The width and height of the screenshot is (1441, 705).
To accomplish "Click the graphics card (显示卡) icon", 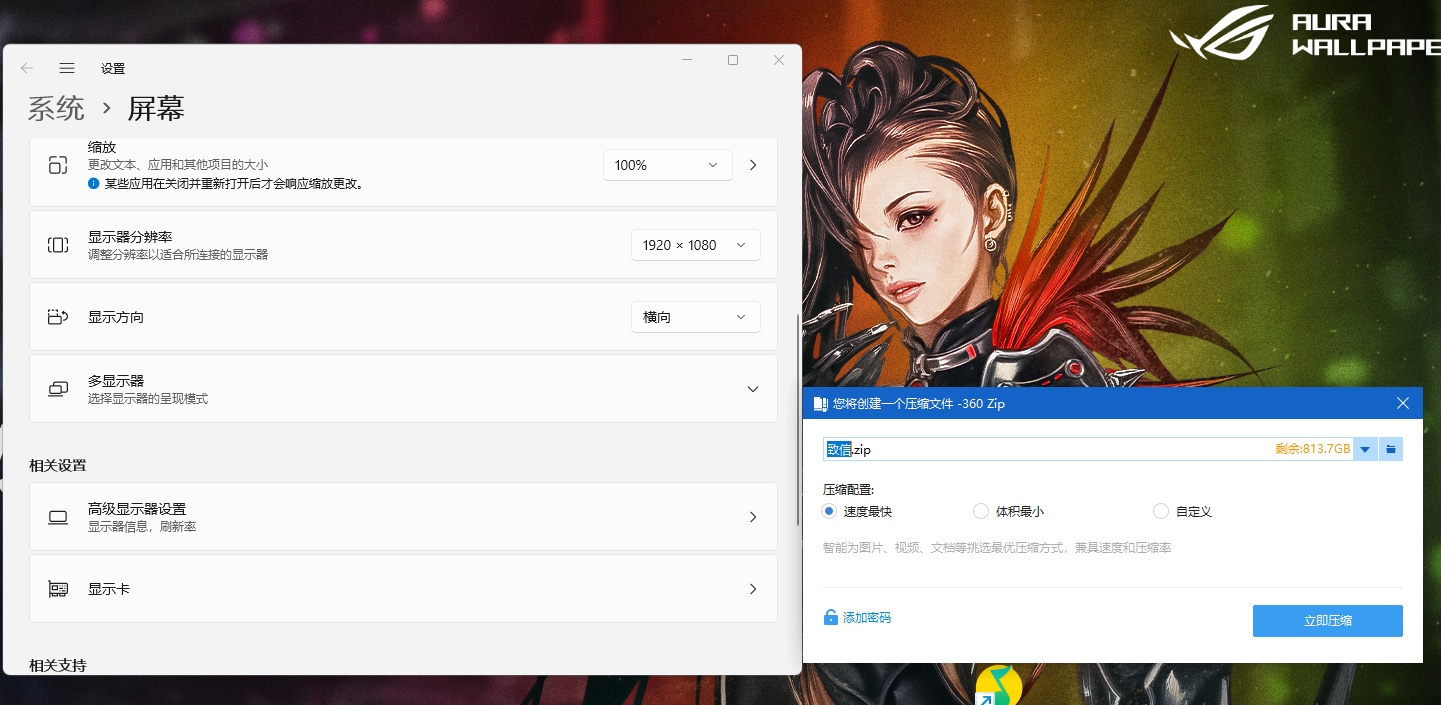I will [x=58, y=589].
